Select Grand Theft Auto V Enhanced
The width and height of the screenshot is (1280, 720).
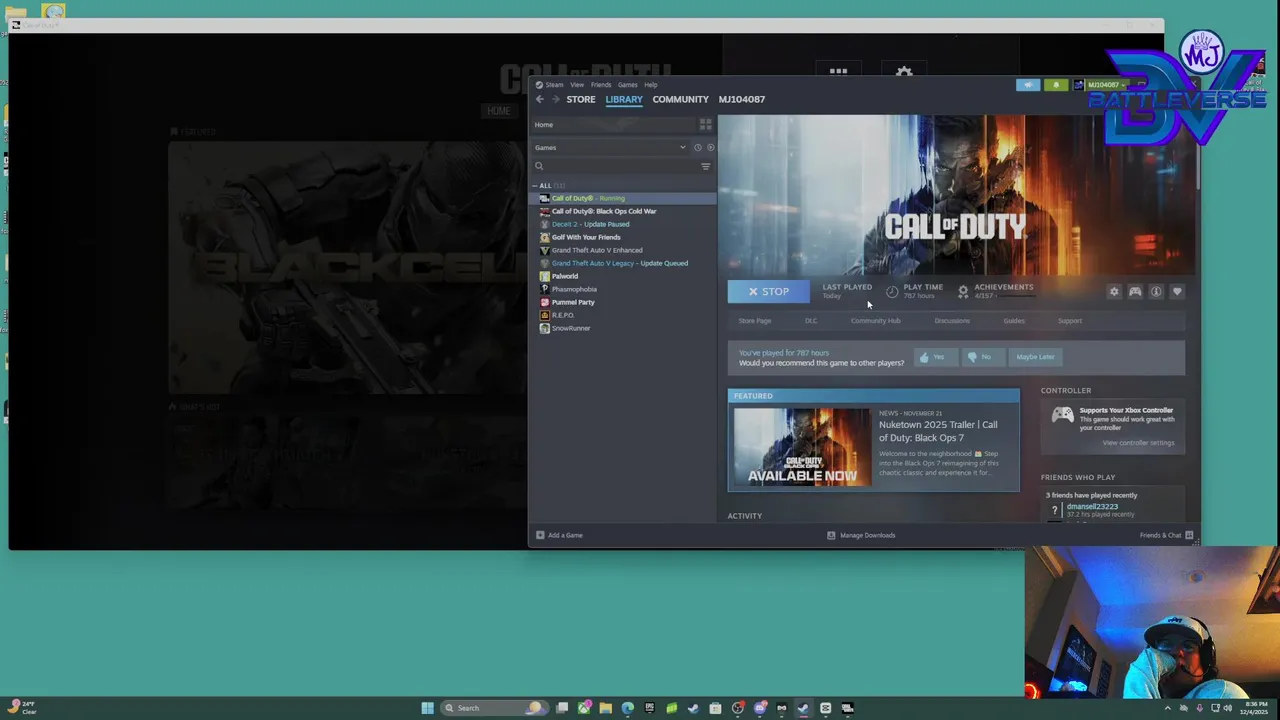[x=597, y=250]
